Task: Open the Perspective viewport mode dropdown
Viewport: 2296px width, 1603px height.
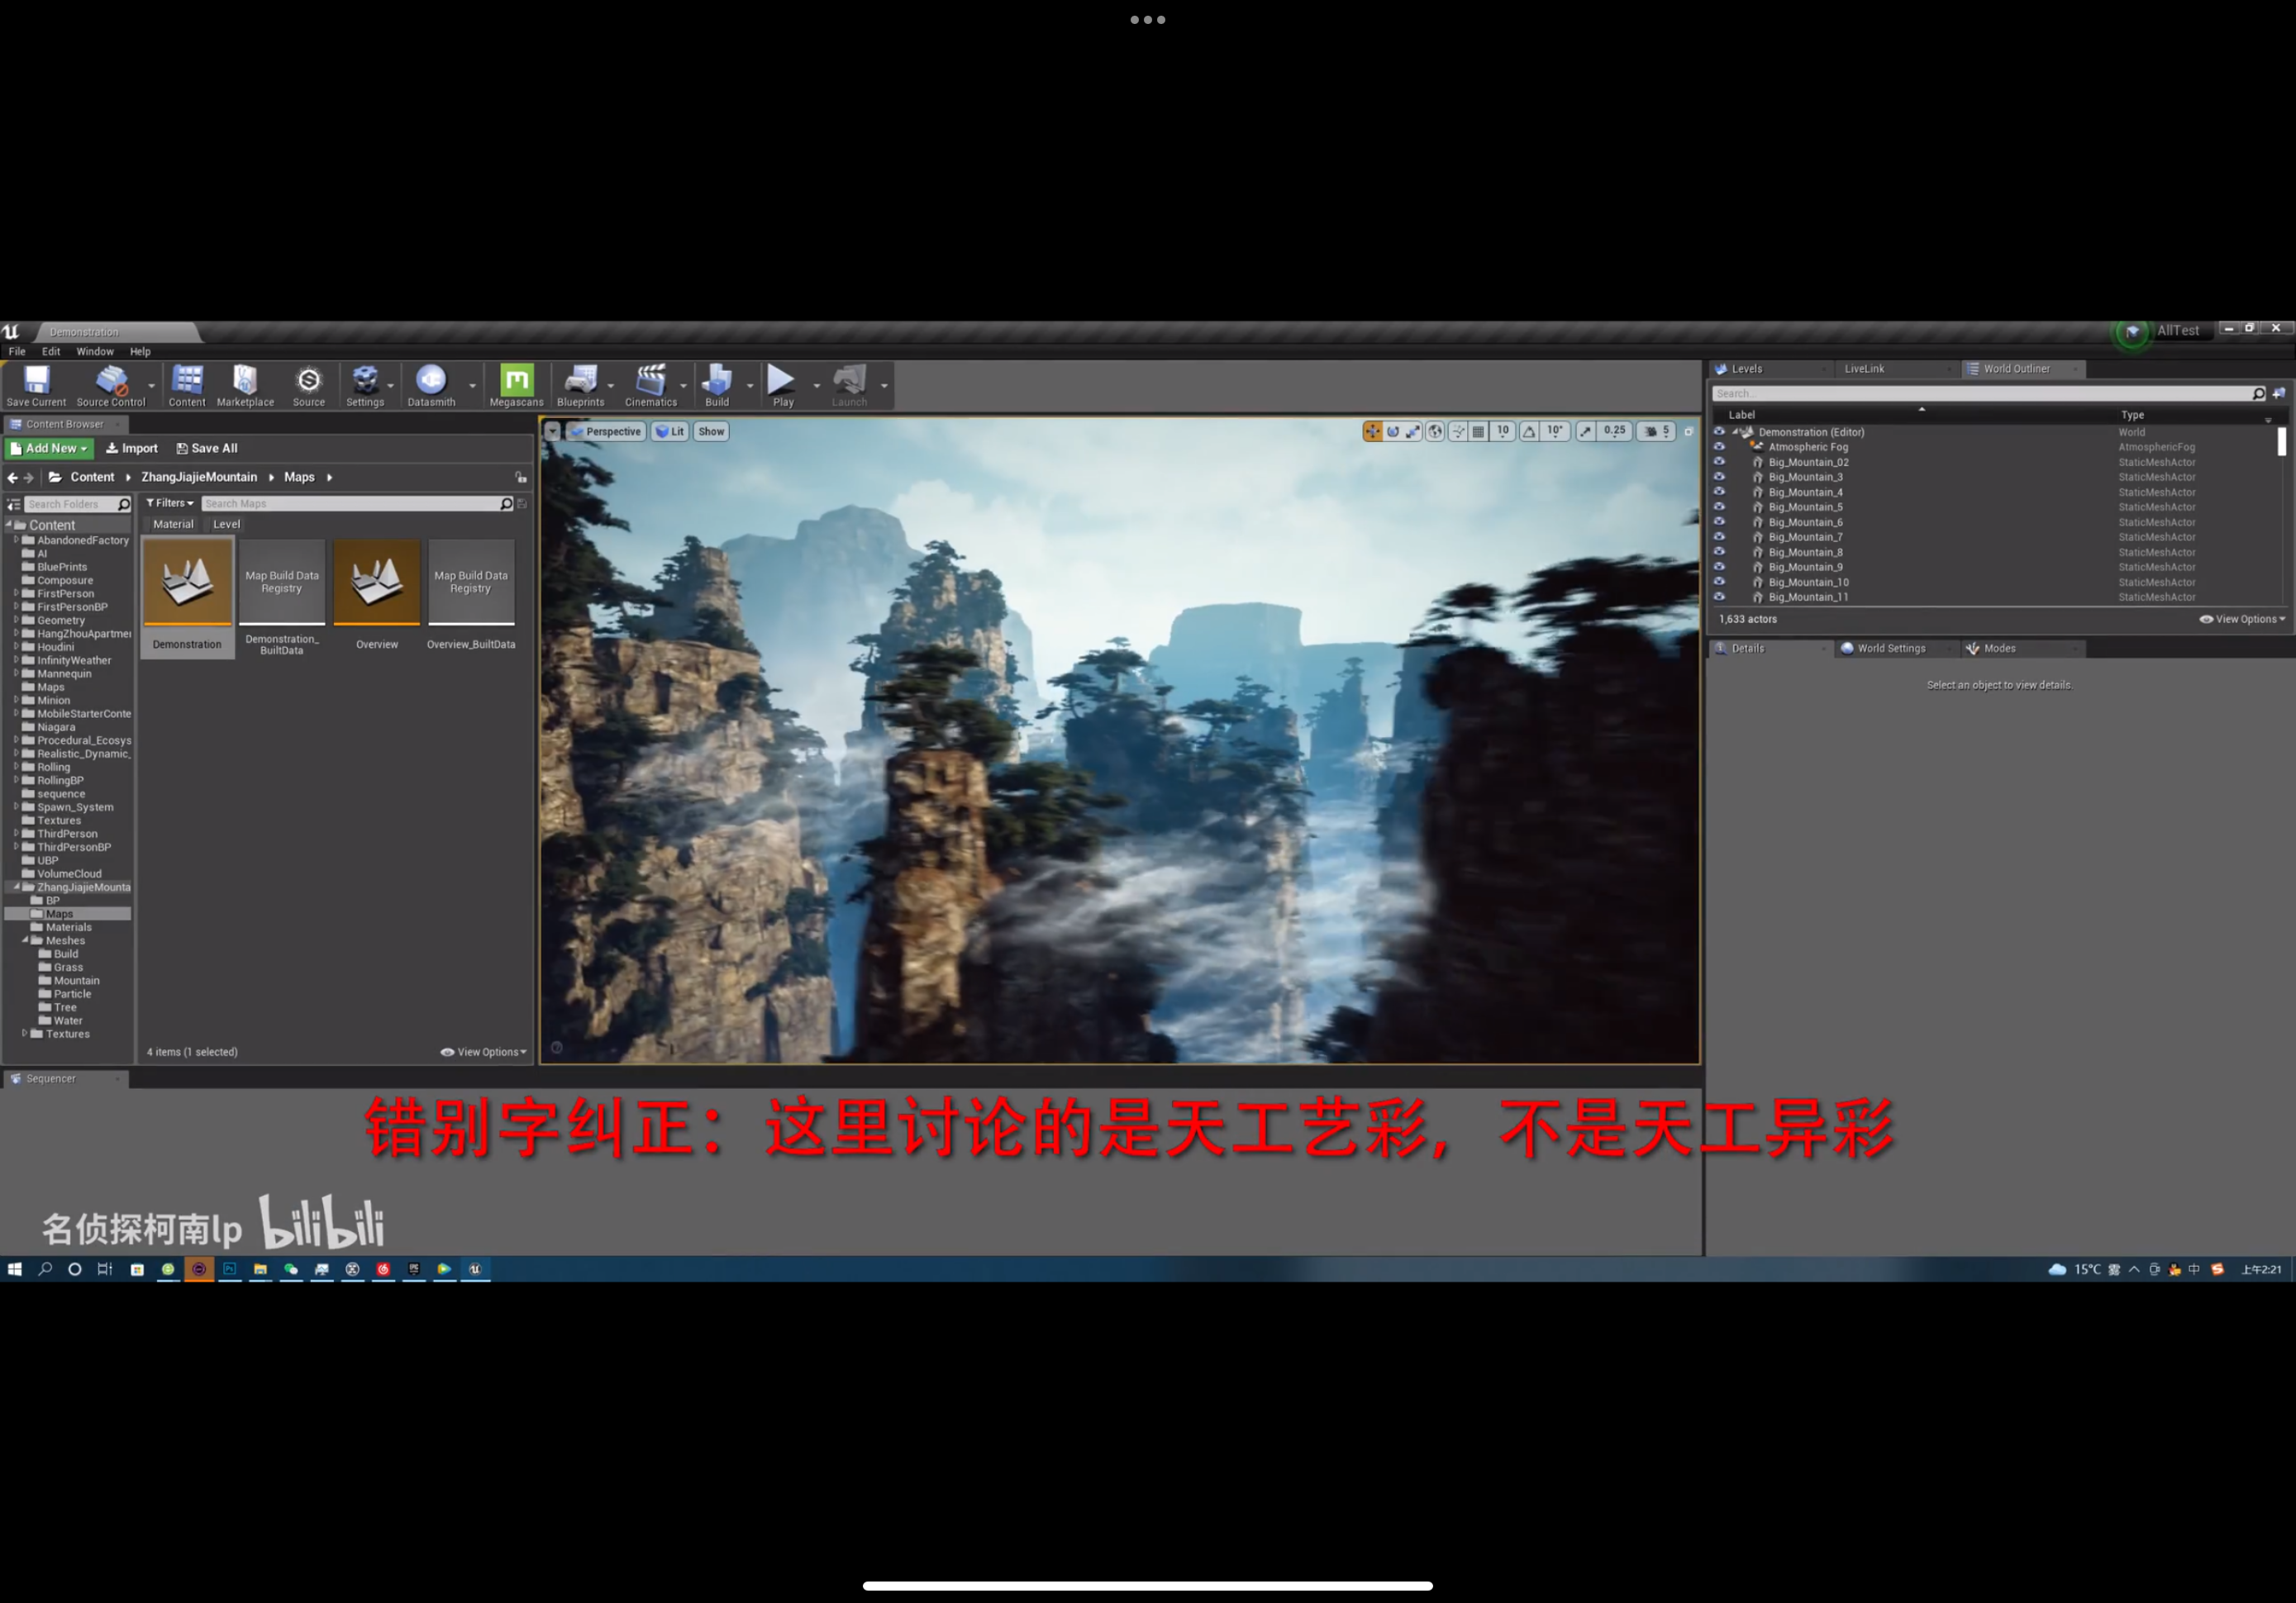Action: (606, 432)
